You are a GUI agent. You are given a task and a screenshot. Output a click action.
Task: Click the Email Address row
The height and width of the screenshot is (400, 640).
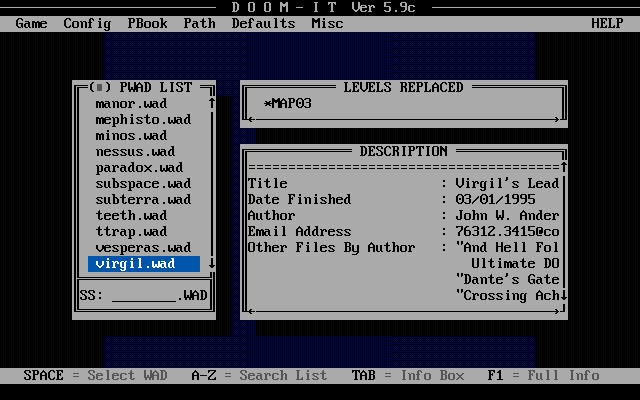pyautogui.click(x=404, y=231)
